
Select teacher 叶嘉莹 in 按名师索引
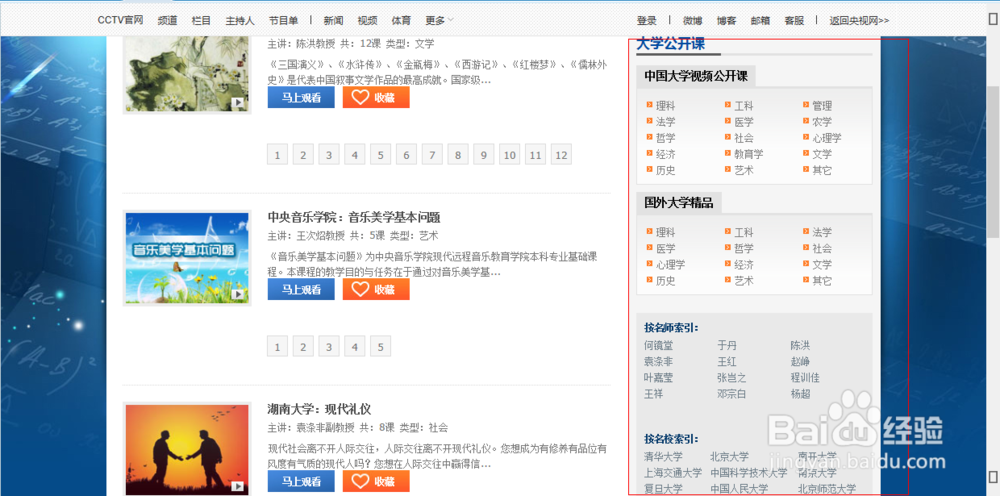pos(658,377)
